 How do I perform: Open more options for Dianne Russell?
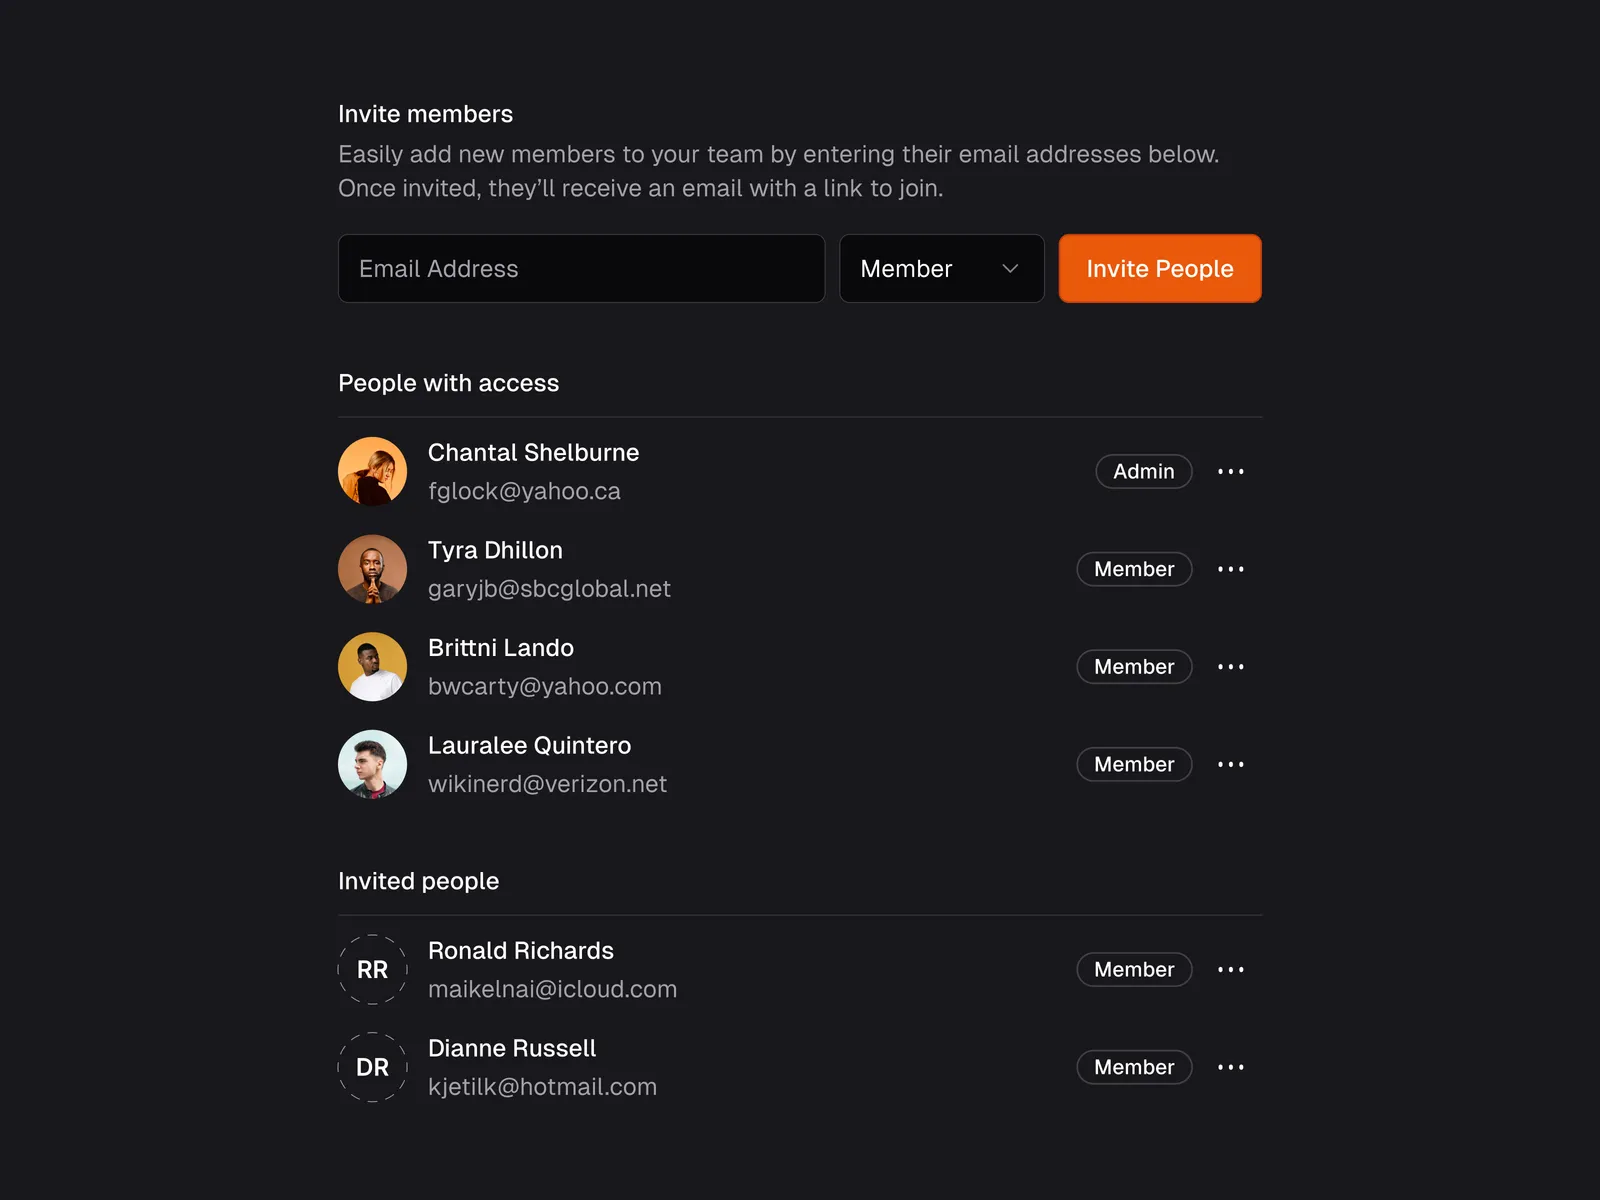point(1230,1067)
